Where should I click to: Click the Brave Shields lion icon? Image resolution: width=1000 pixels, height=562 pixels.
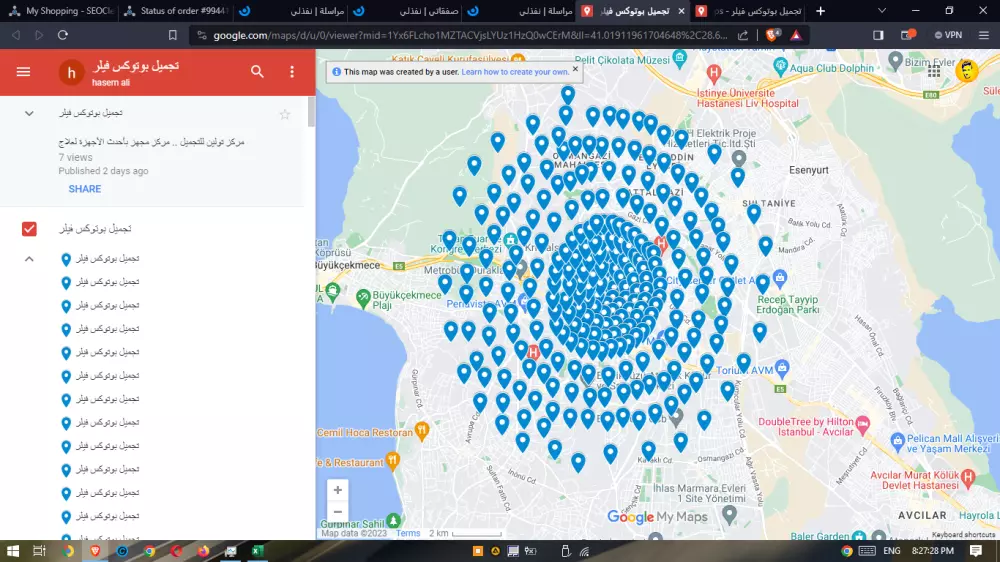click(772, 35)
